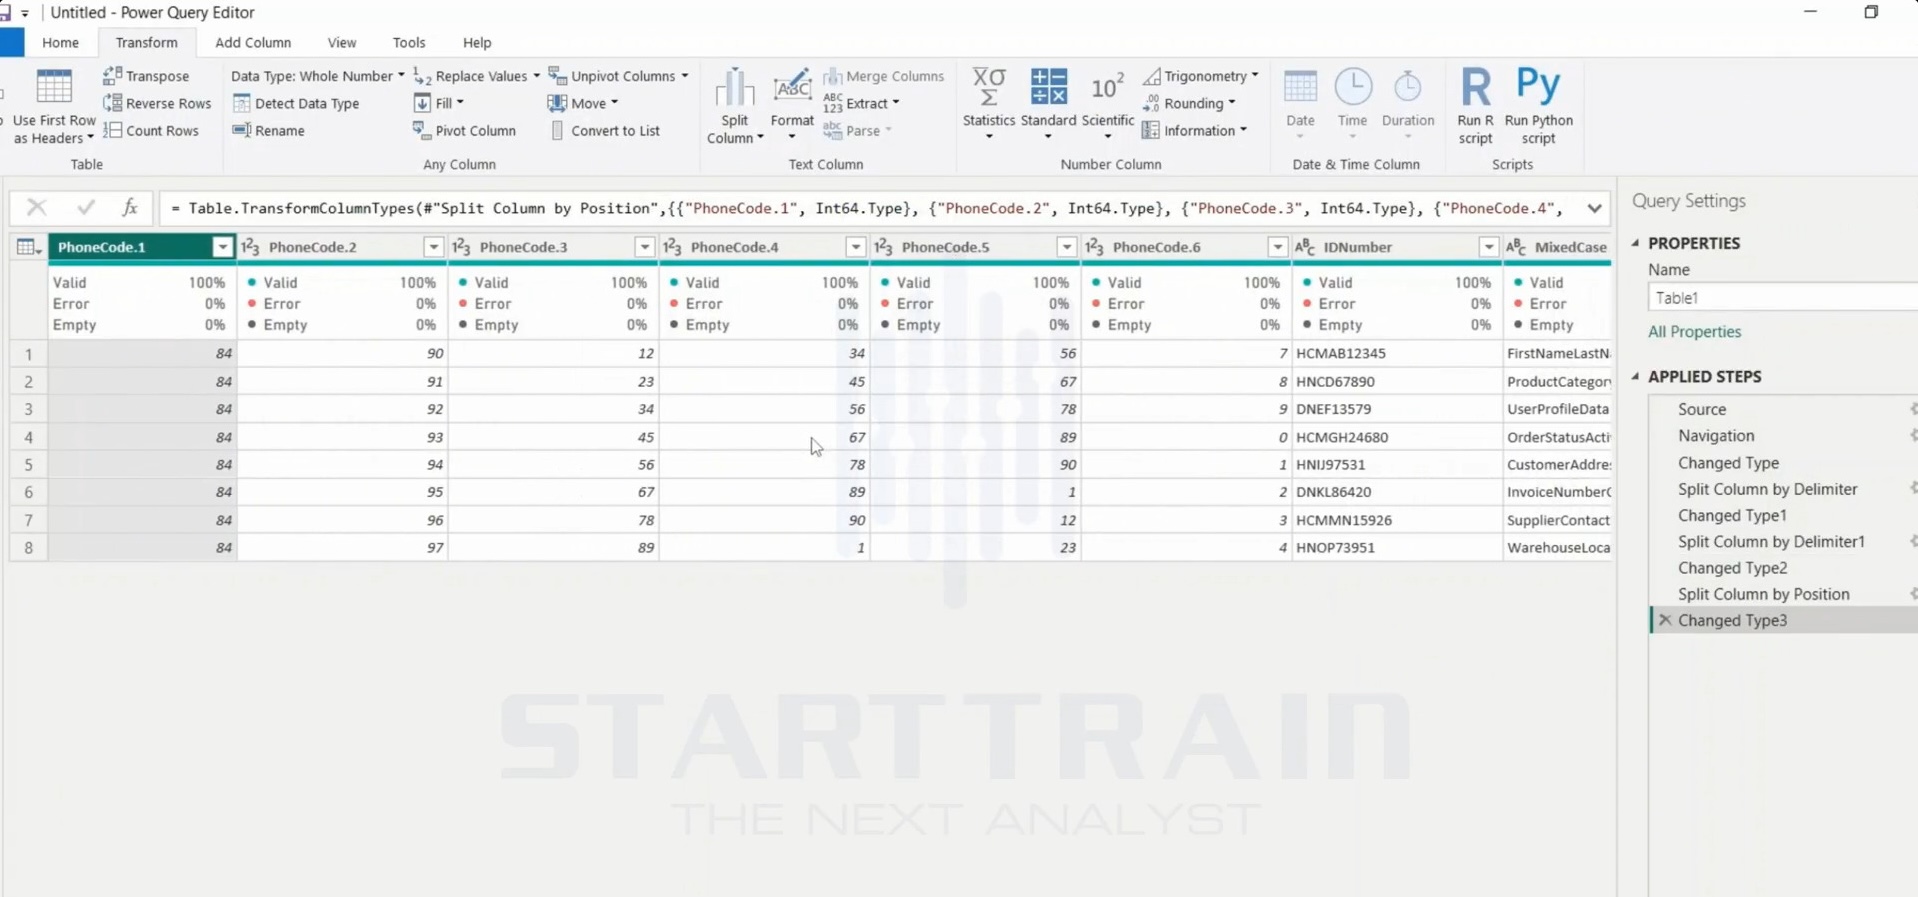This screenshot has width=1918, height=897.
Task: Click the All Properties link
Action: [x=1694, y=332]
